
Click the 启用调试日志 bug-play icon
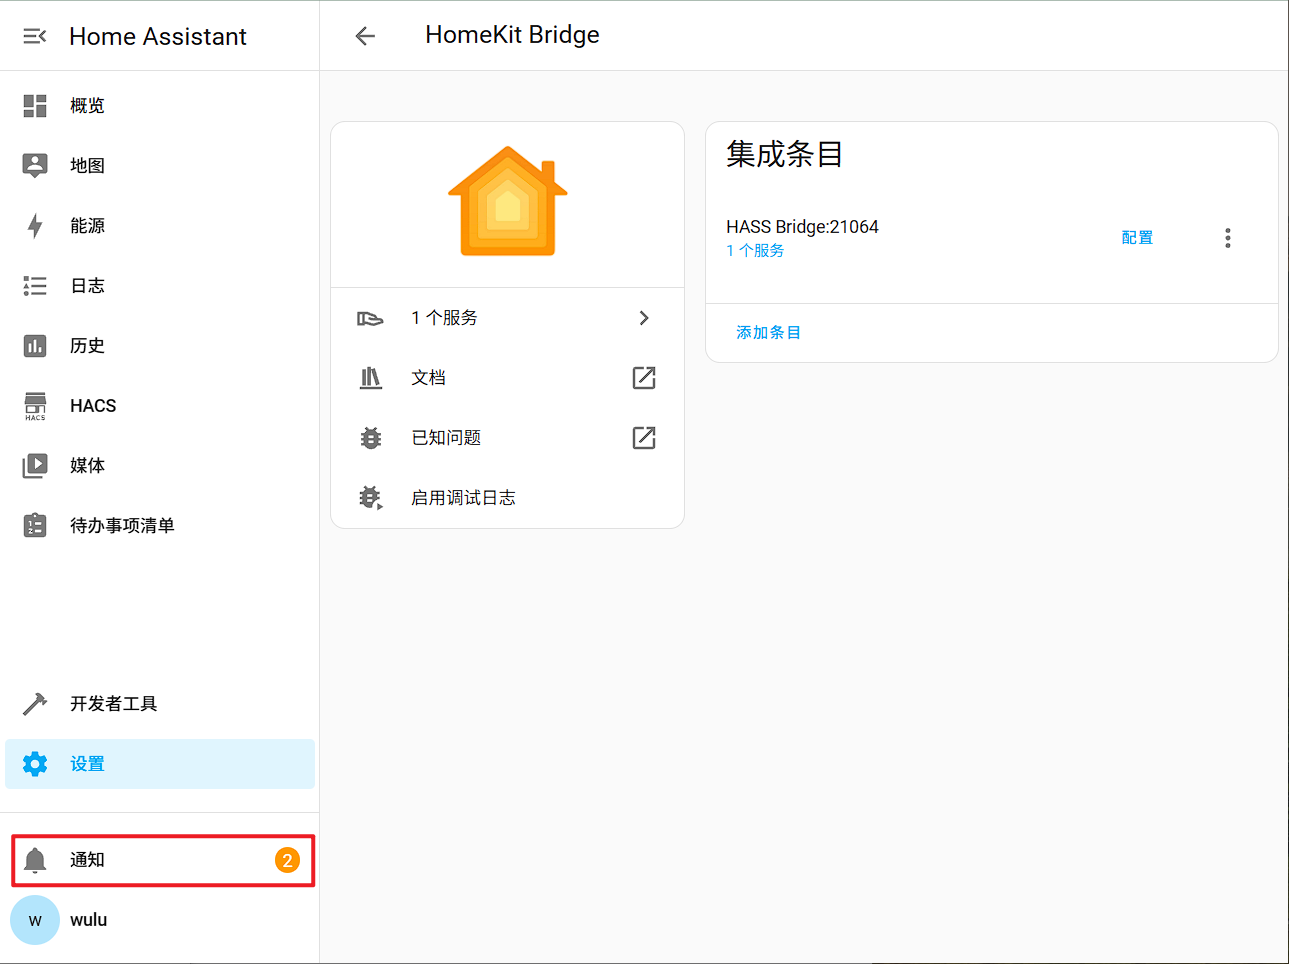[371, 498]
